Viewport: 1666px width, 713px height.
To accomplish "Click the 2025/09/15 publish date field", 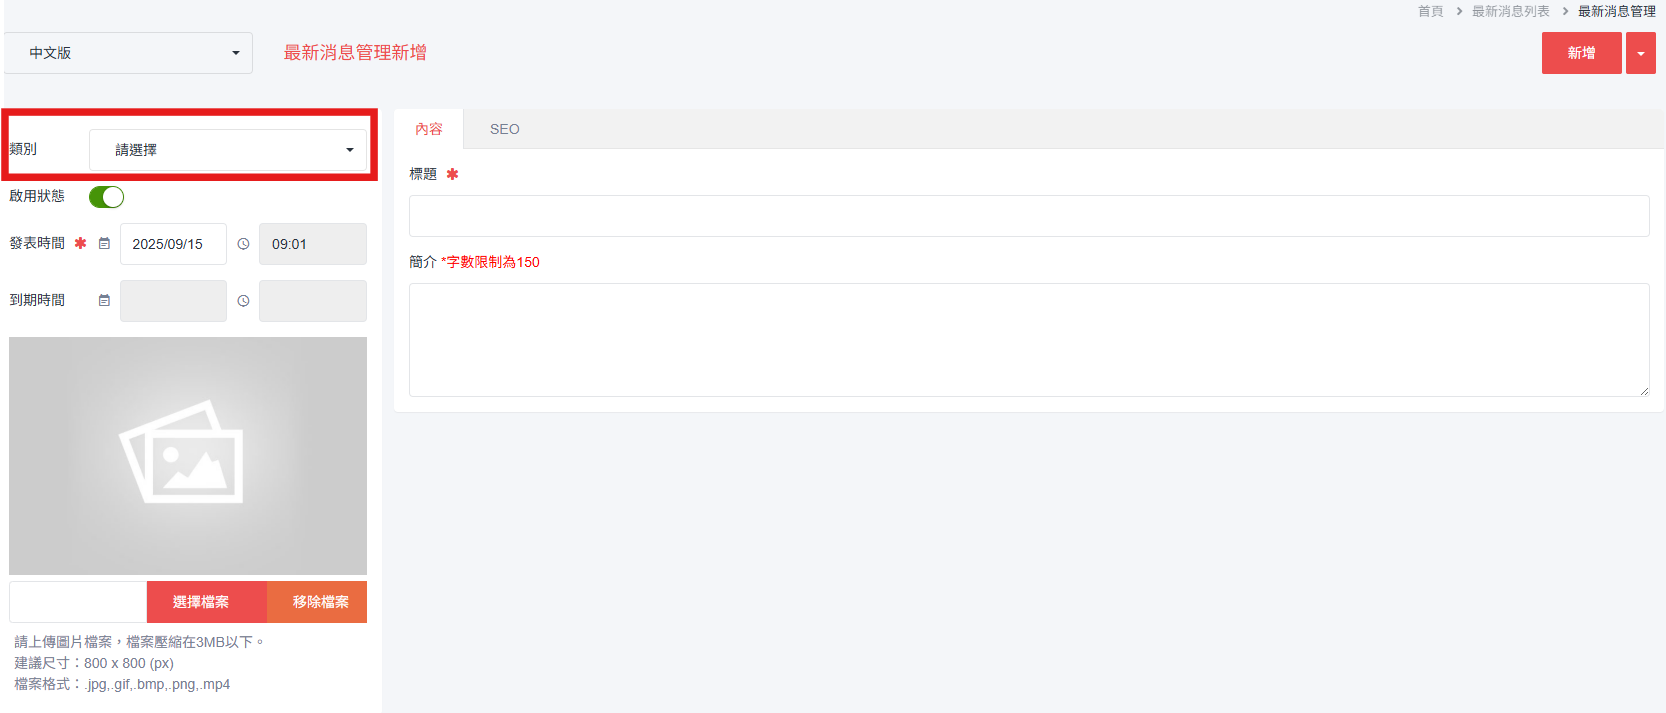I will 173,244.
